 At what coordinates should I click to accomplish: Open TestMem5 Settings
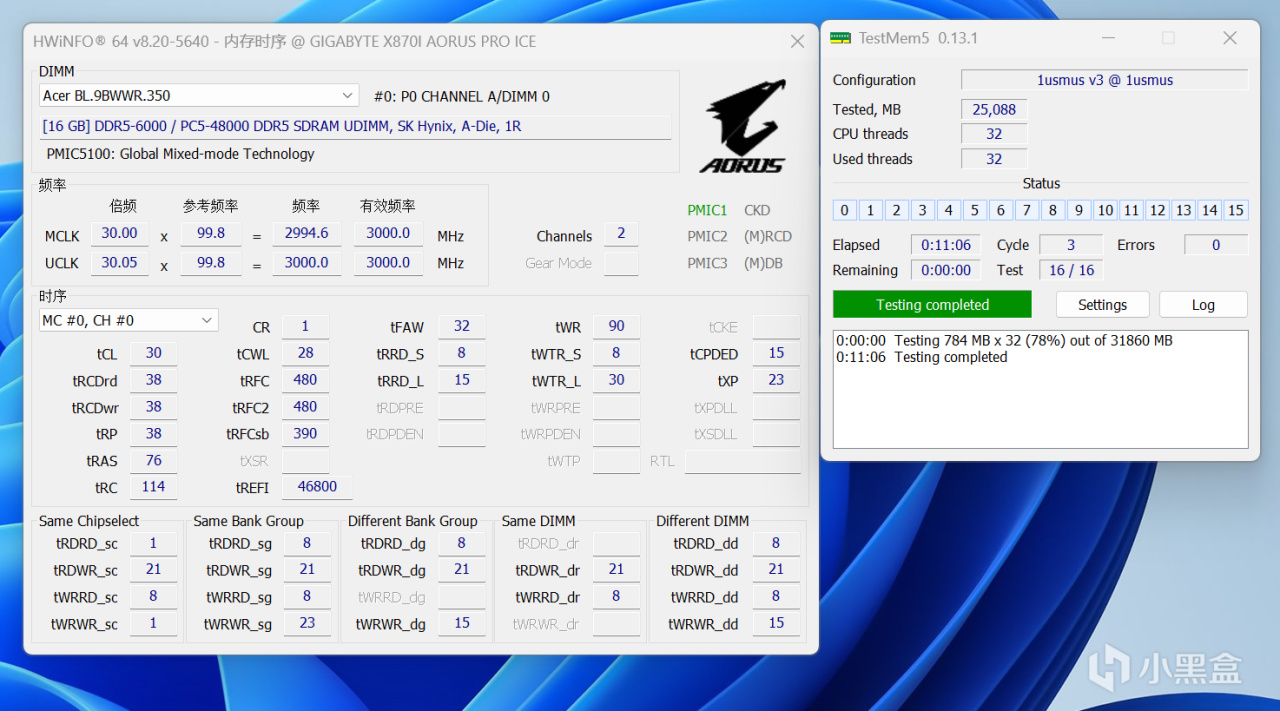click(1102, 305)
